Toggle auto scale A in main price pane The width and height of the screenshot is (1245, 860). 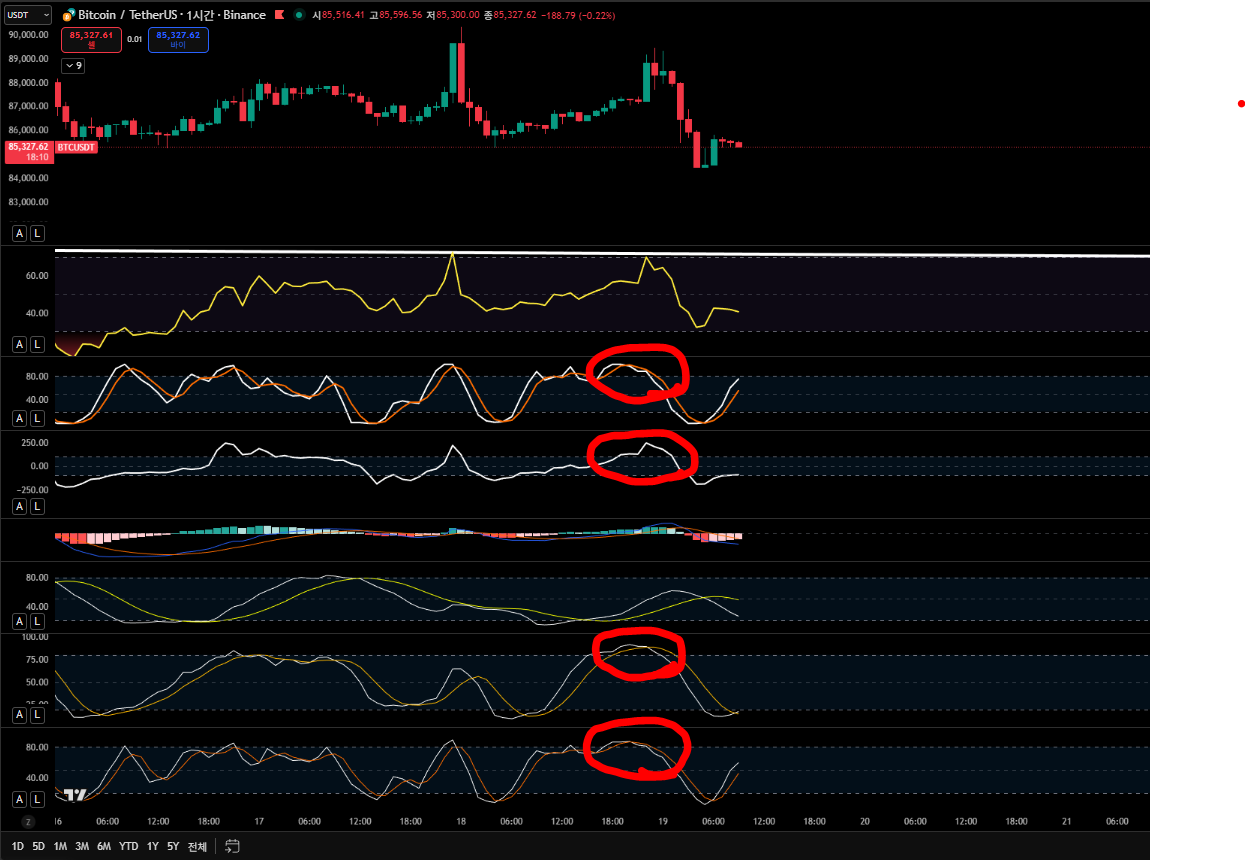pos(19,233)
